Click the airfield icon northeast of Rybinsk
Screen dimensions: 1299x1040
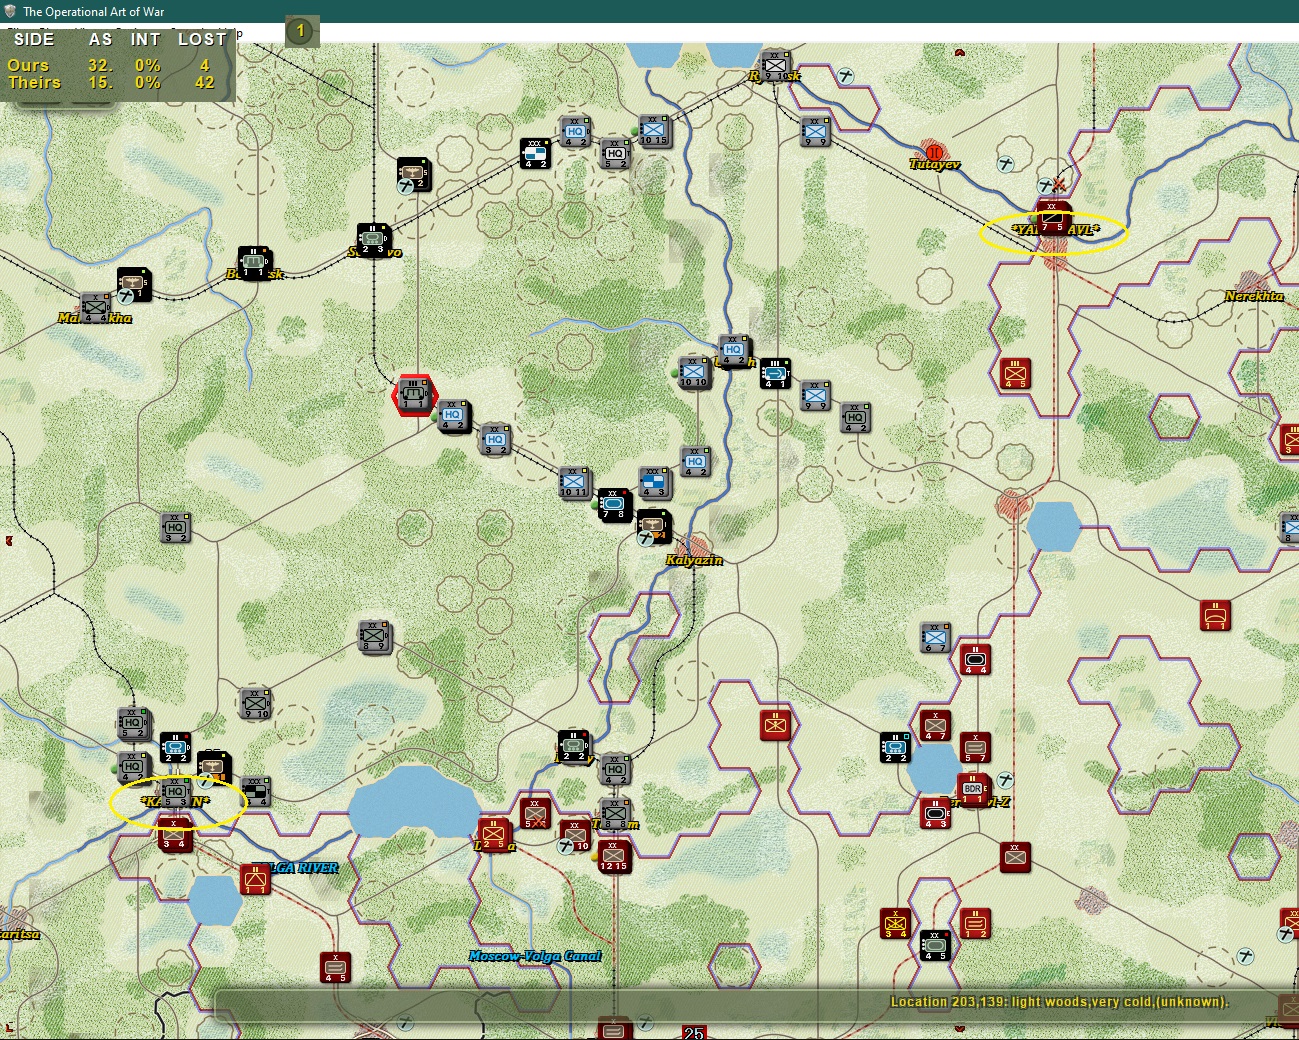846,75
